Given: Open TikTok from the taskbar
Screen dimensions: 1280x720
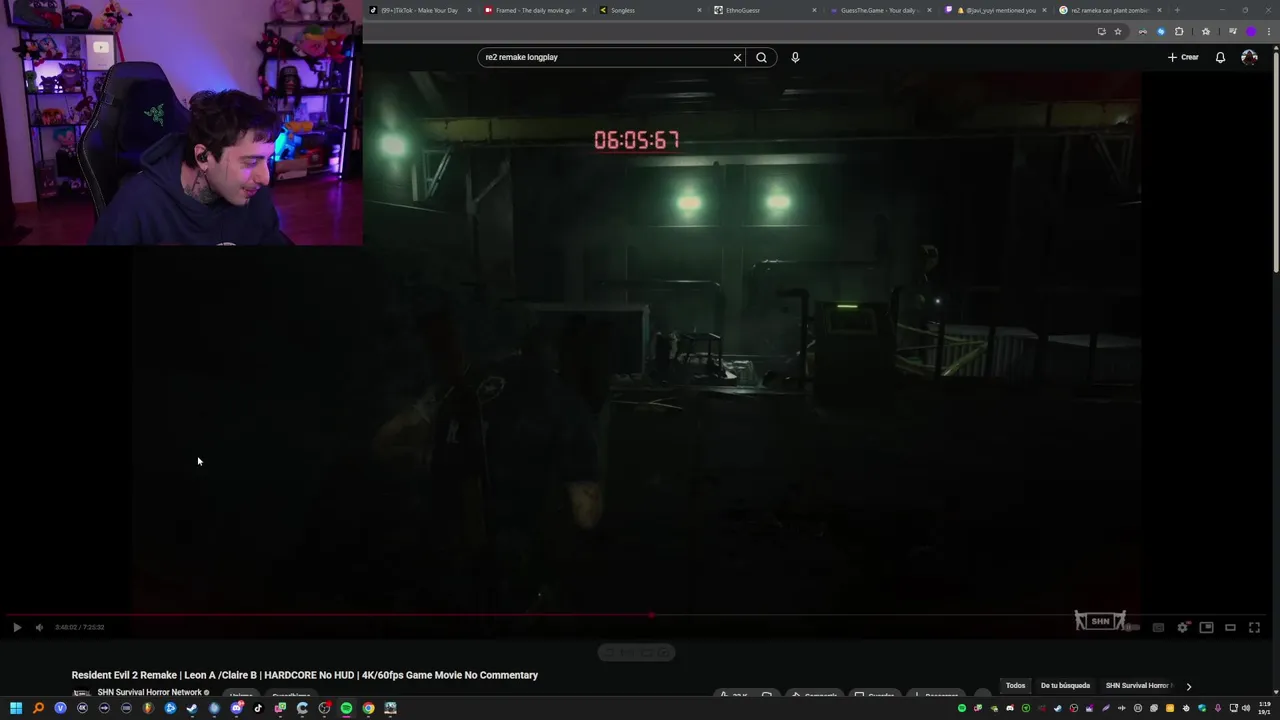Looking at the screenshot, I should (x=258, y=708).
